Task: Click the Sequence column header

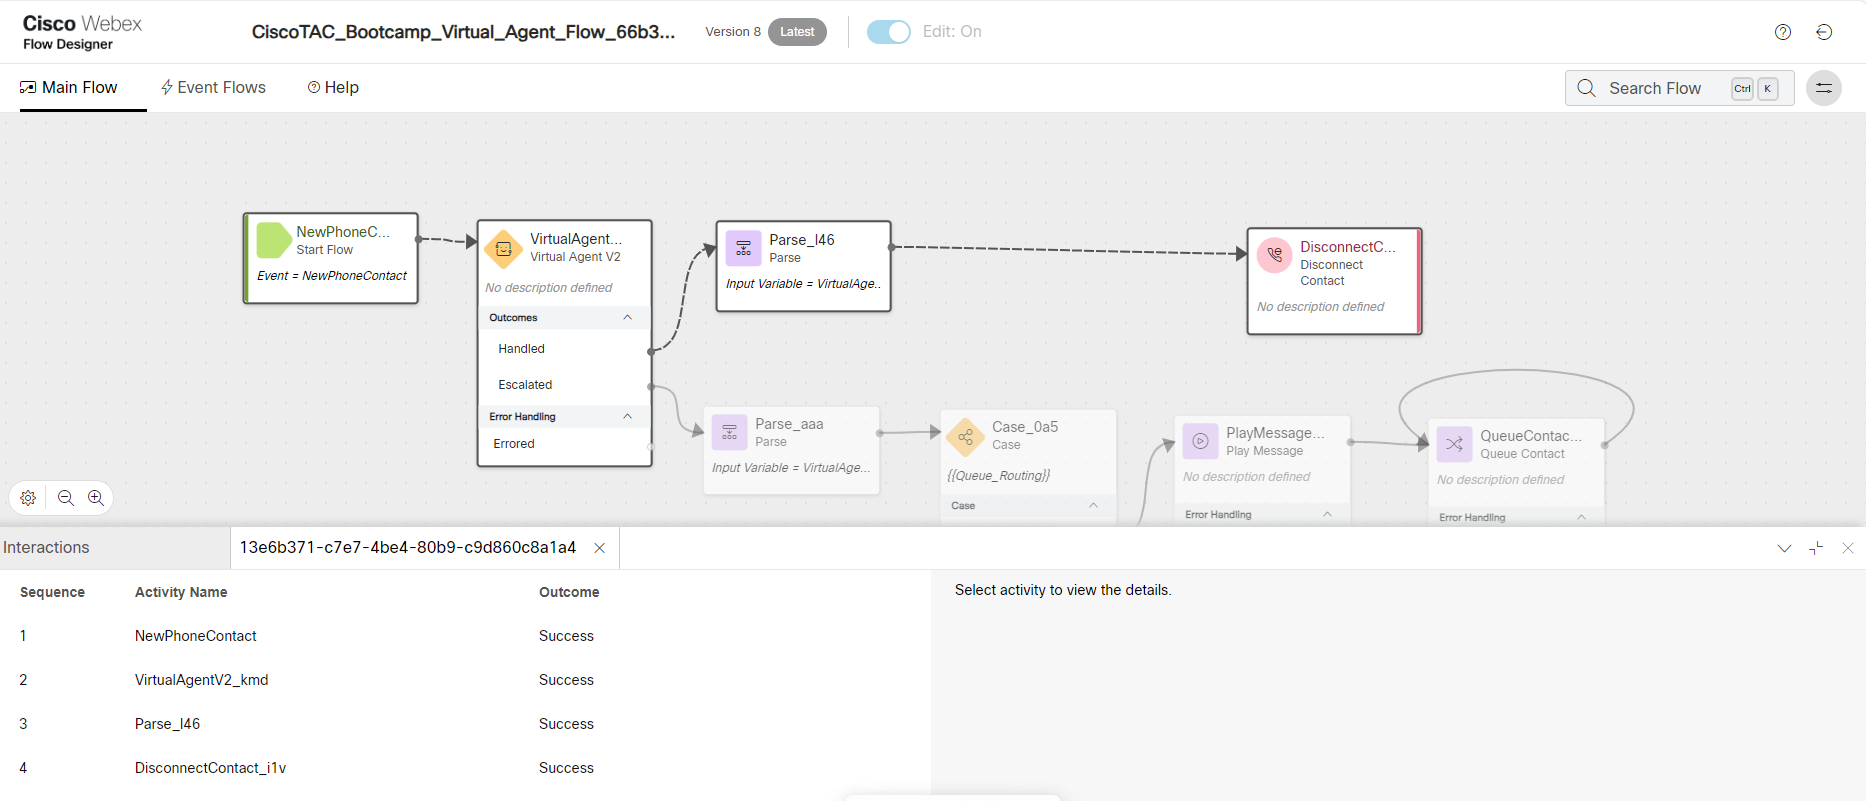Action: 52,592
